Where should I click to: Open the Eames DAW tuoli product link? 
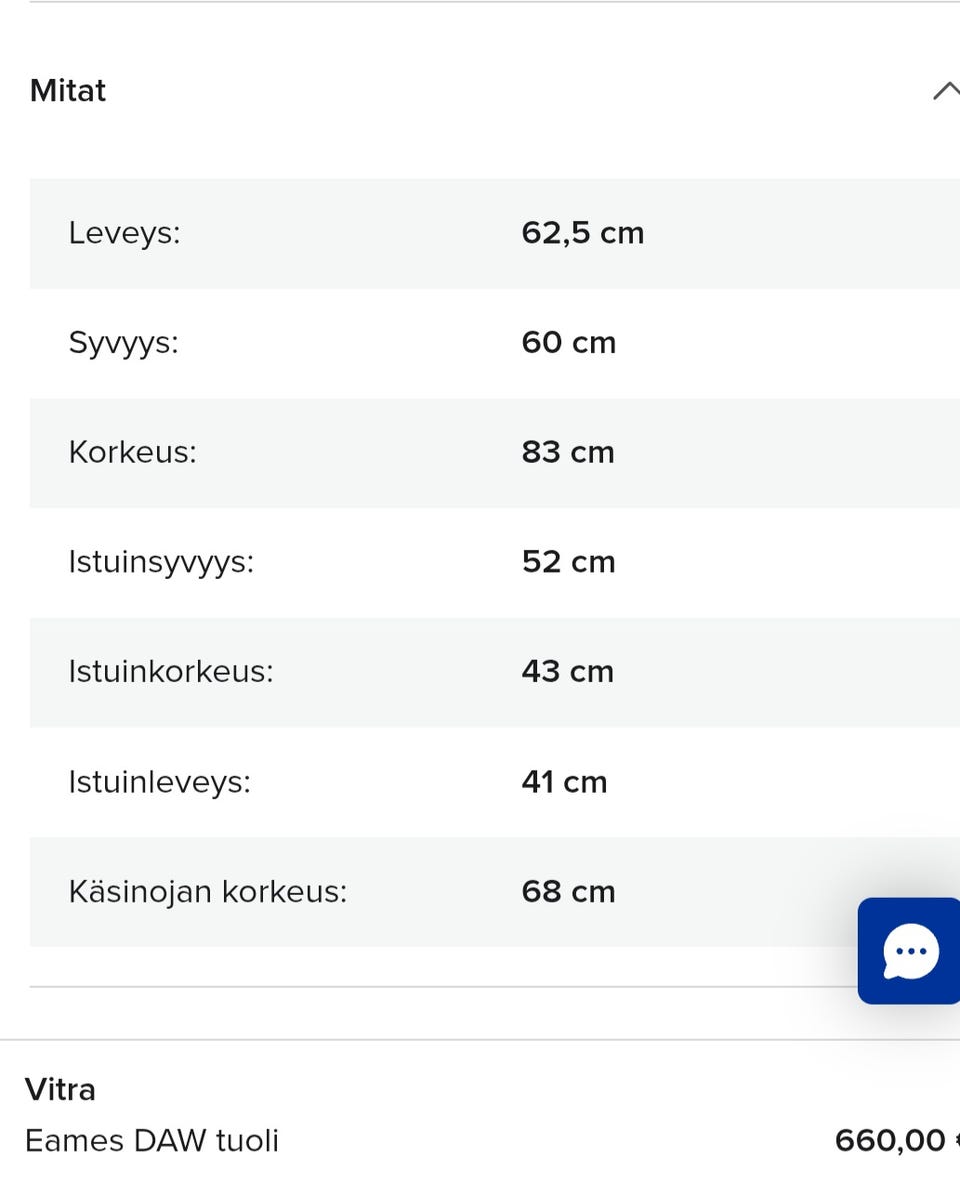coord(152,1140)
